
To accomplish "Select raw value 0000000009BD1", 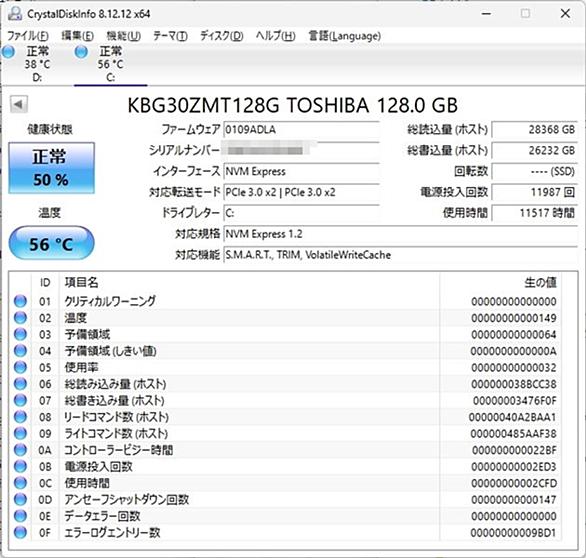I will point(514,533).
